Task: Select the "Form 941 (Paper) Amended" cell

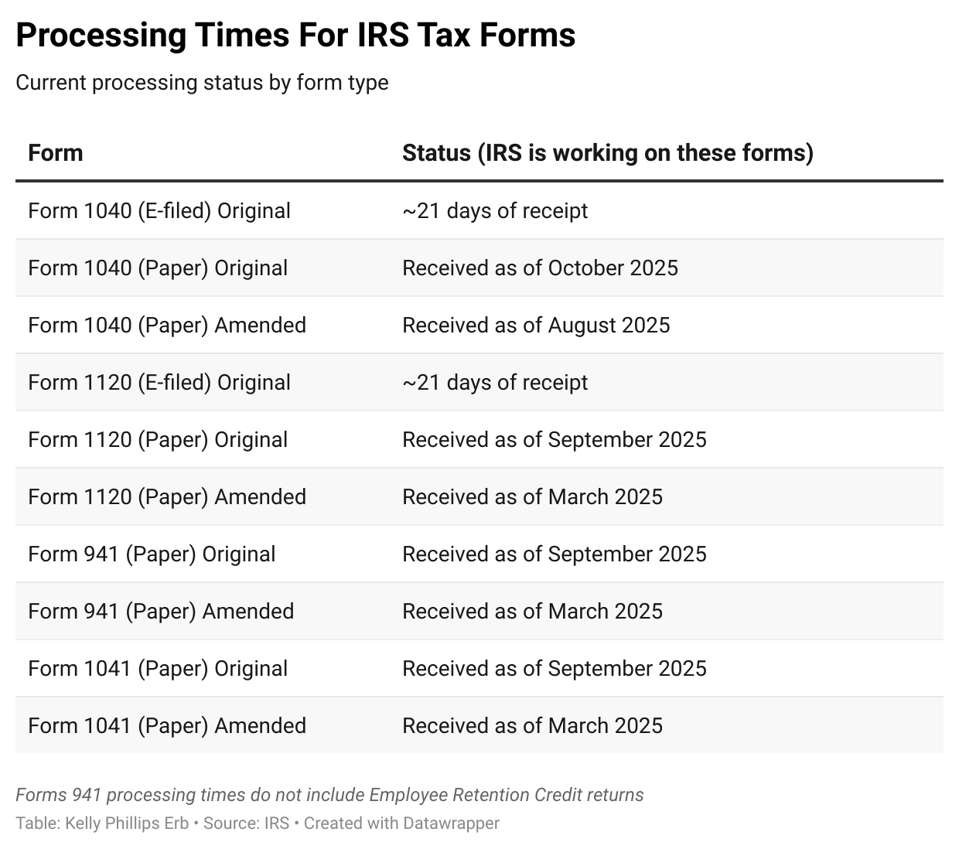Action: (161, 611)
